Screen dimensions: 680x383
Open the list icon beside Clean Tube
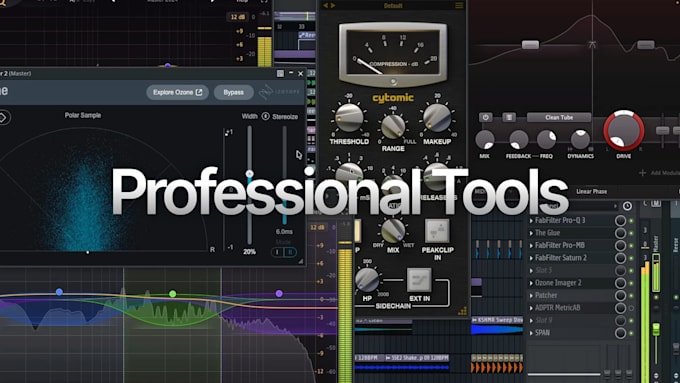pyautogui.click(x=509, y=117)
